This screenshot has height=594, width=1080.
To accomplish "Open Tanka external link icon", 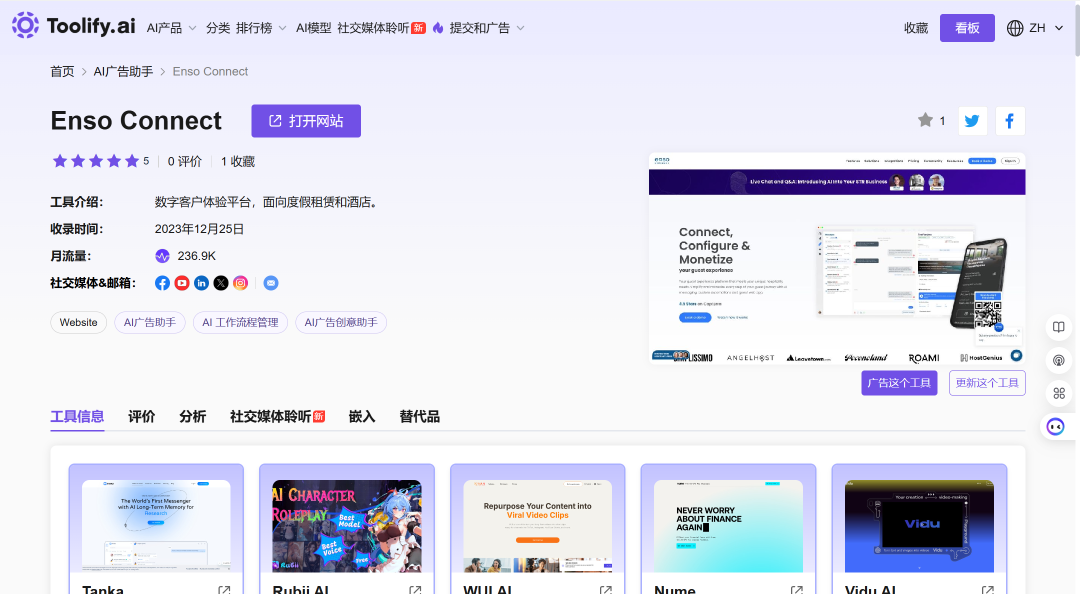I will pyautogui.click(x=224, y=591).
